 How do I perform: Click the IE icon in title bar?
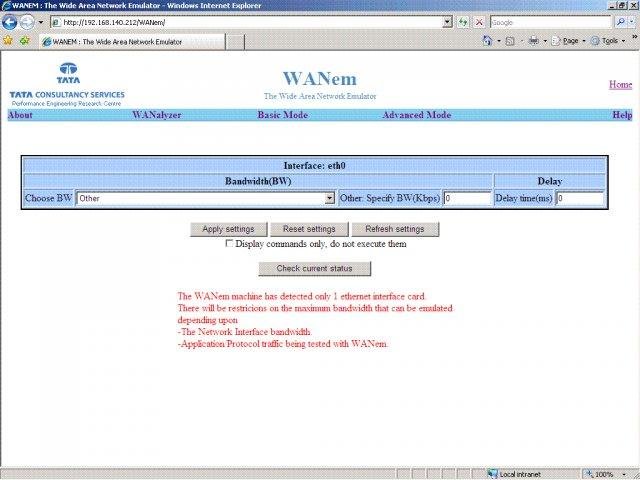[6, 6]
